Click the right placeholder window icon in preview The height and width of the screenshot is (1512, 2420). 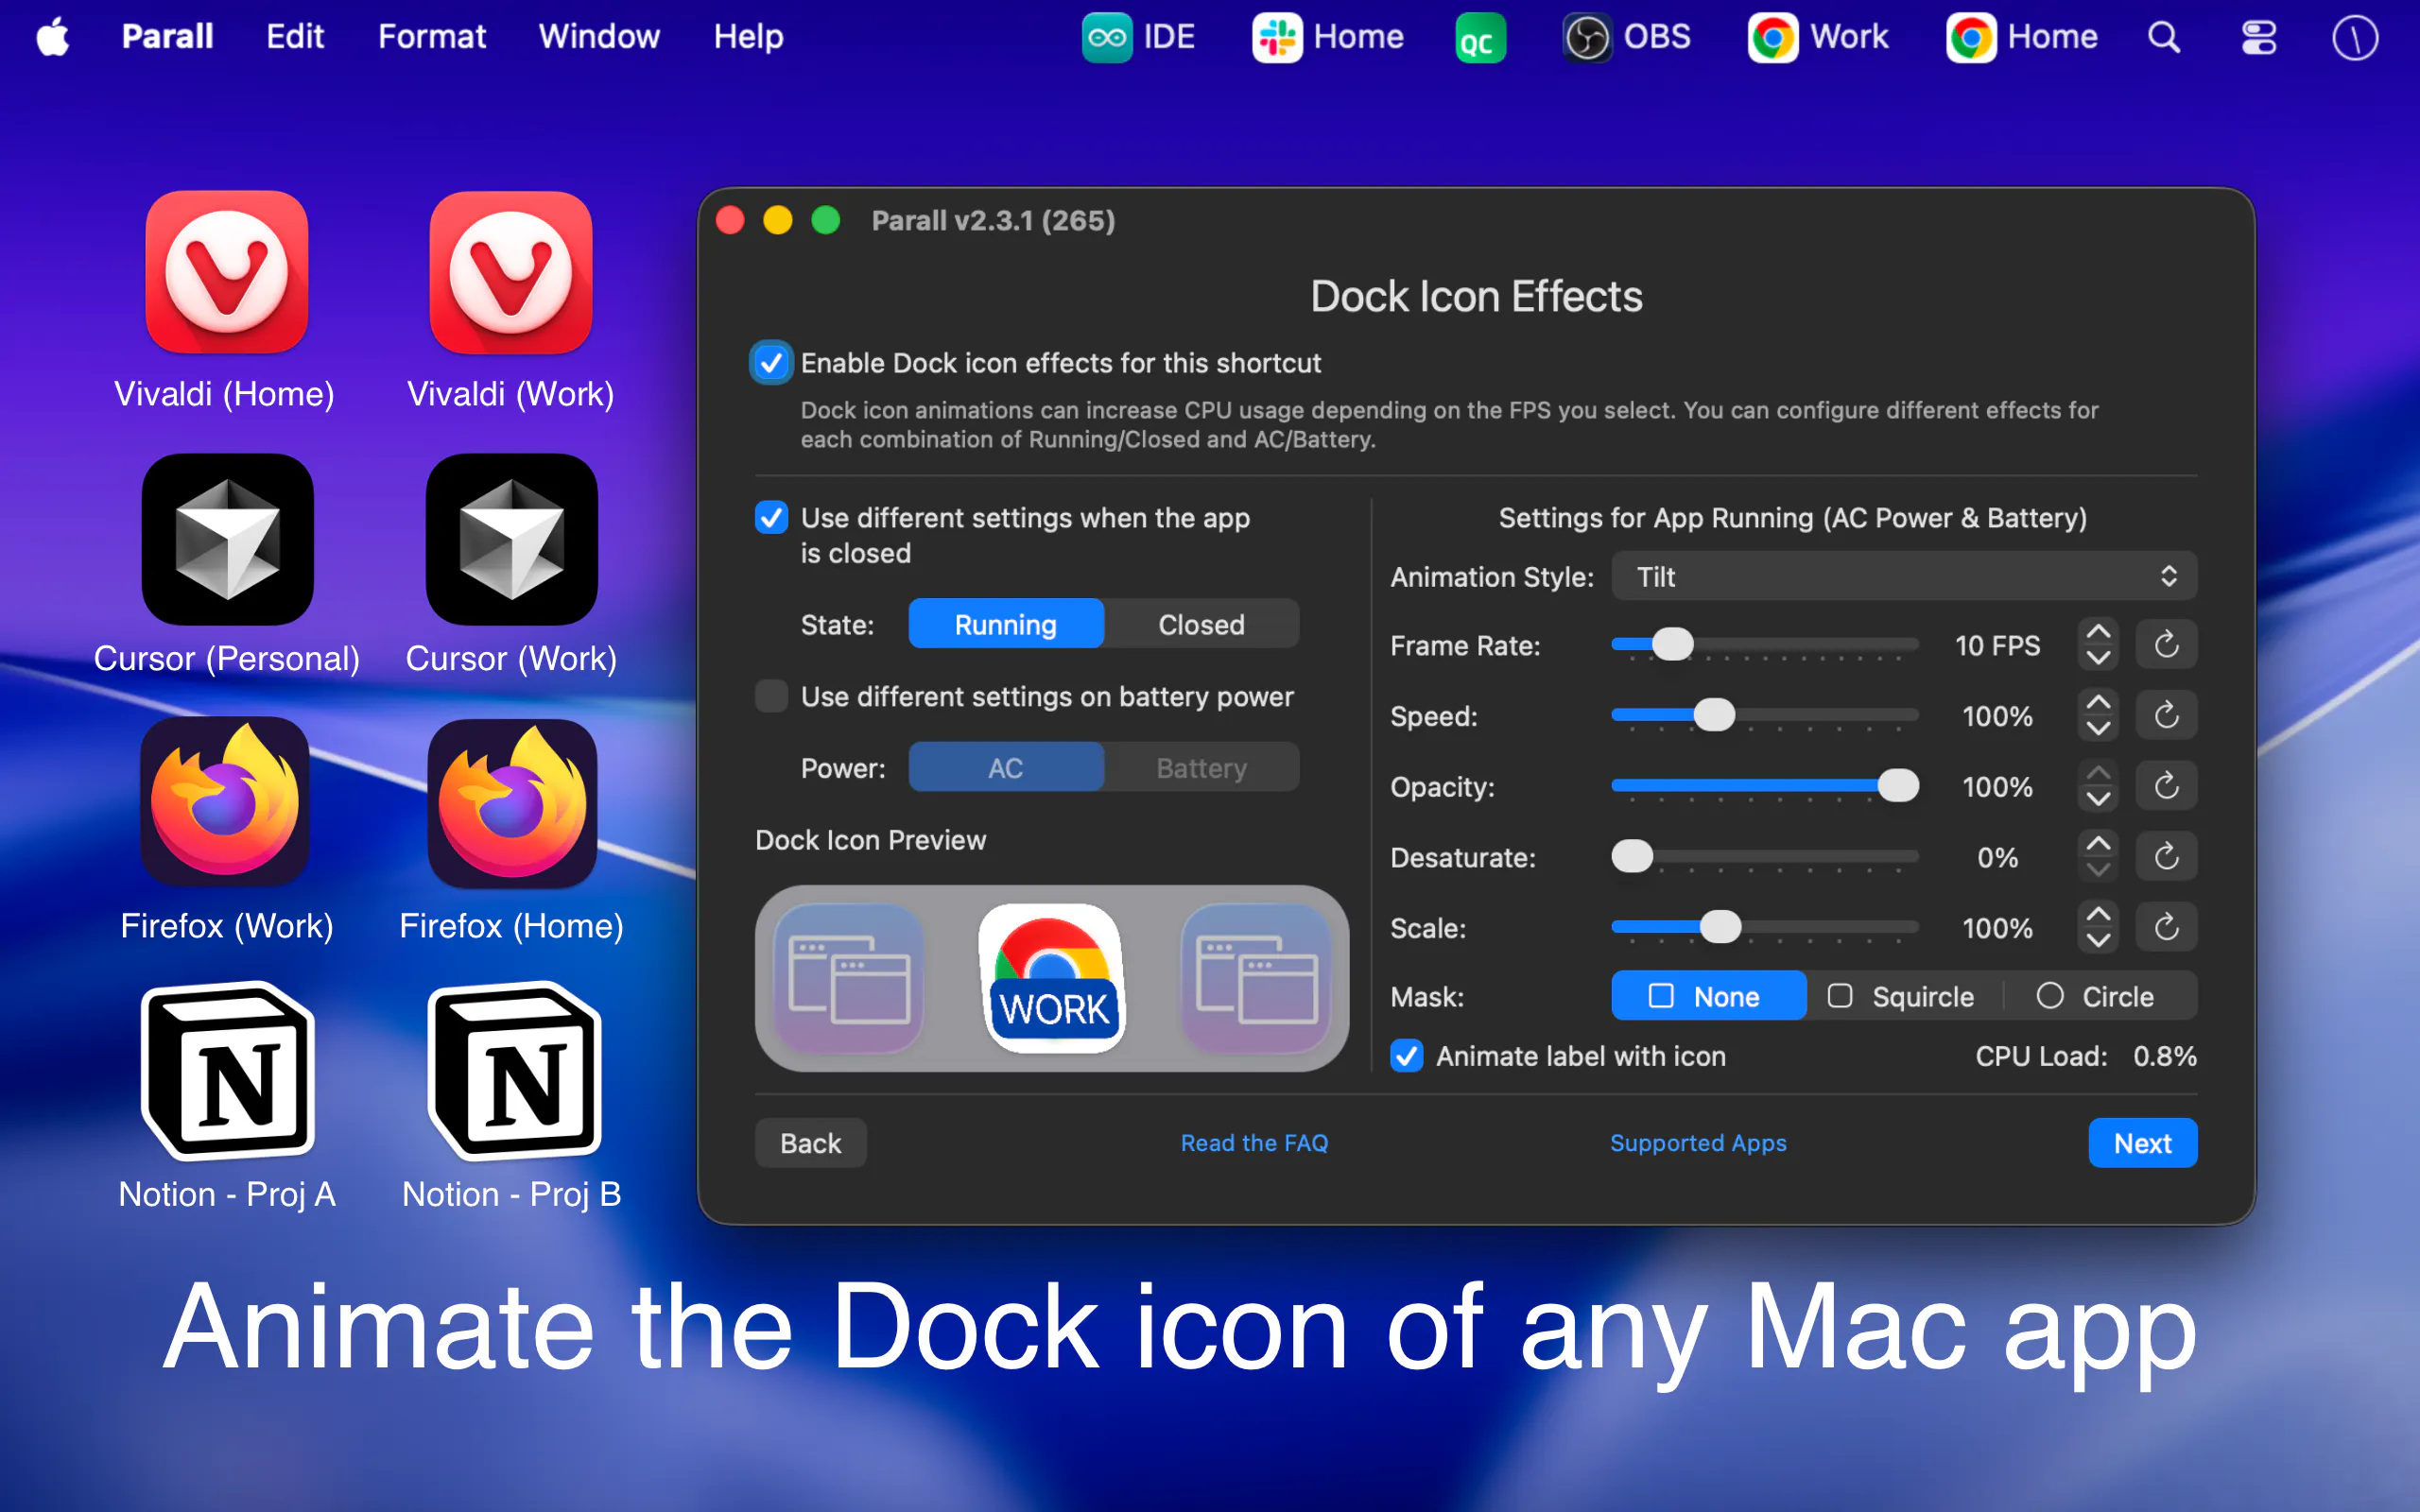[x=1257, y=978]
